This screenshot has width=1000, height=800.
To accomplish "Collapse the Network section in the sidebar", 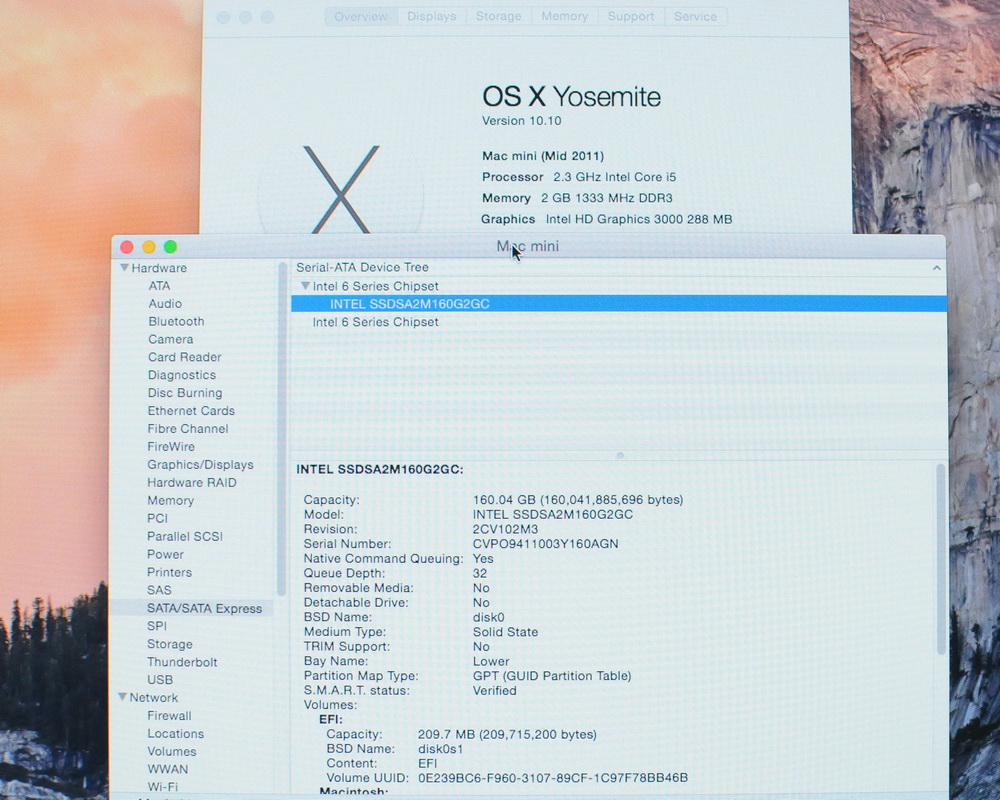I will 122,697.
